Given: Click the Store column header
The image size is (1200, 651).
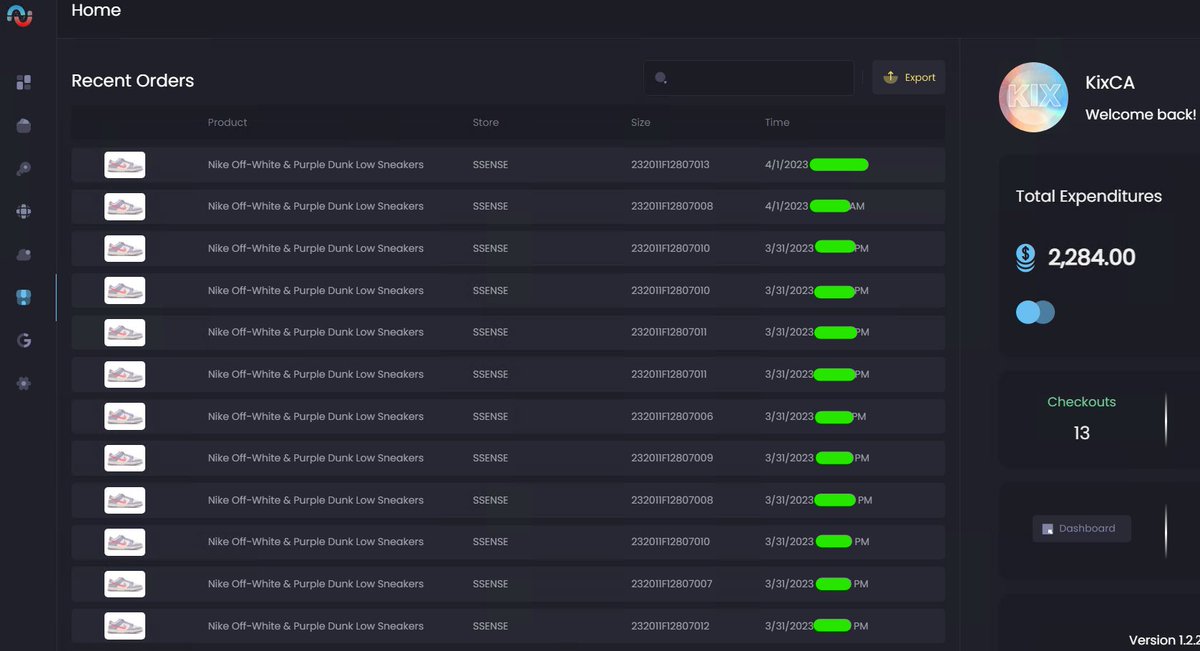Looking at the screenshot, I should (486, 123).
